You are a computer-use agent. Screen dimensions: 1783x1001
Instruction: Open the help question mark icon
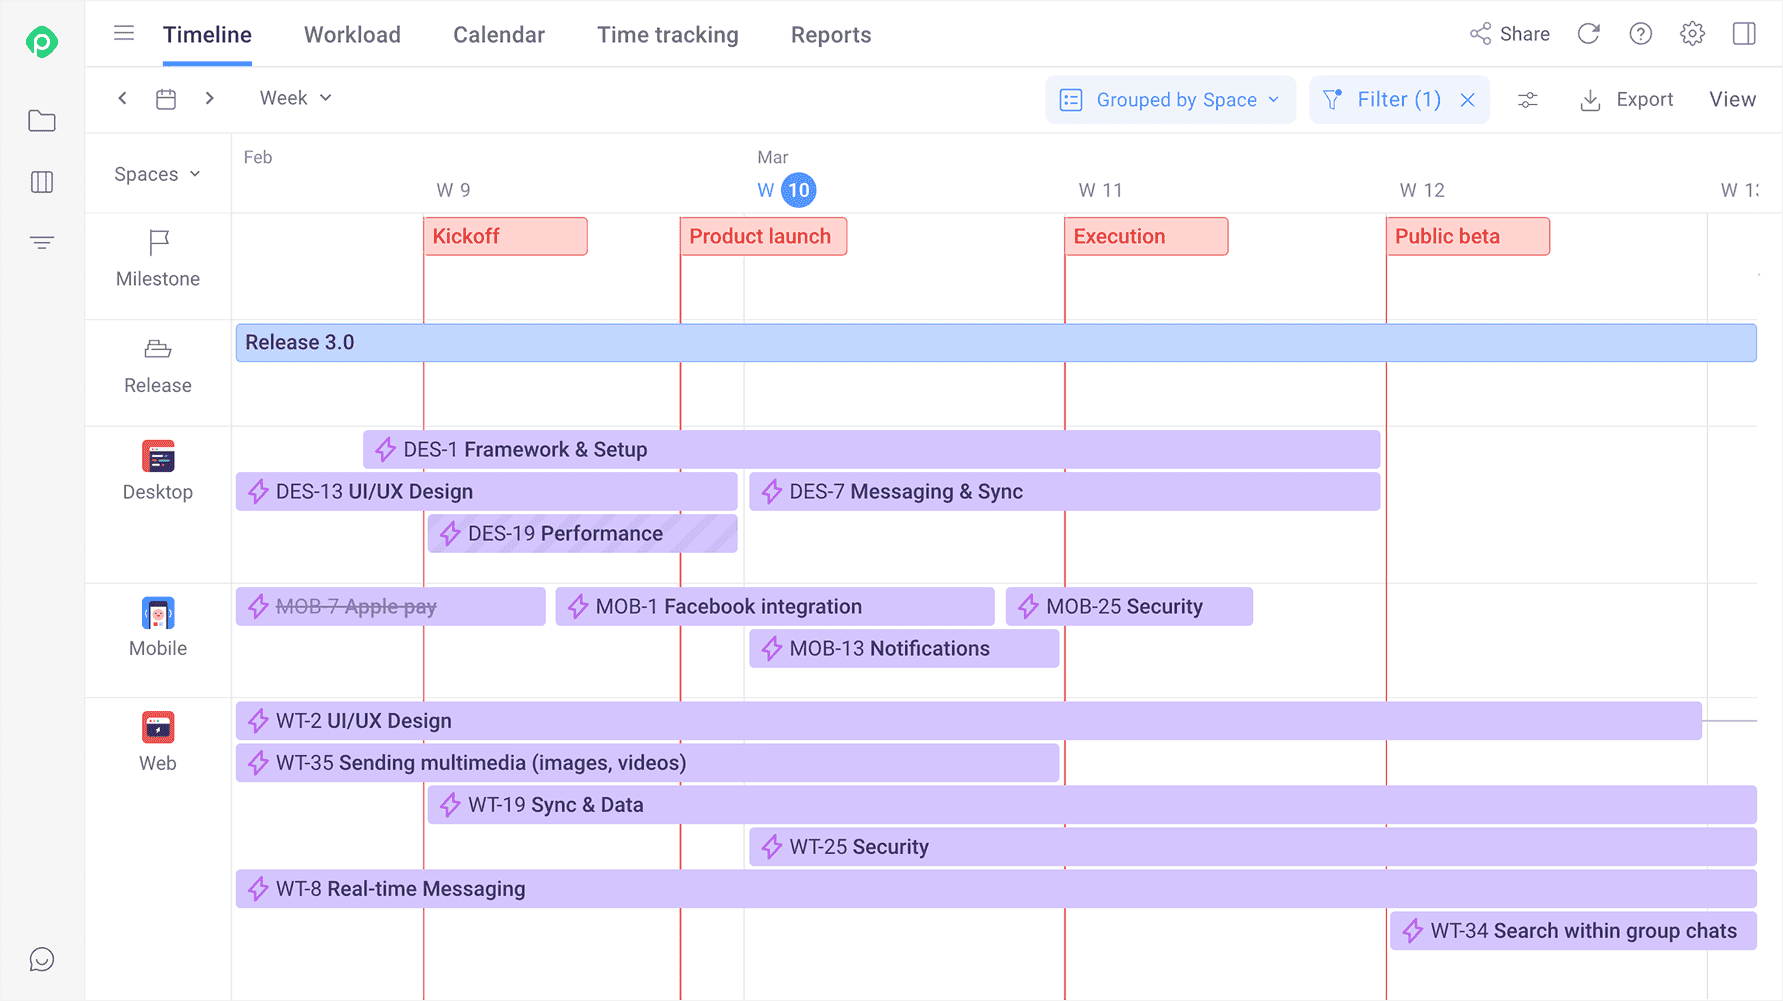tap(1640, 34)
